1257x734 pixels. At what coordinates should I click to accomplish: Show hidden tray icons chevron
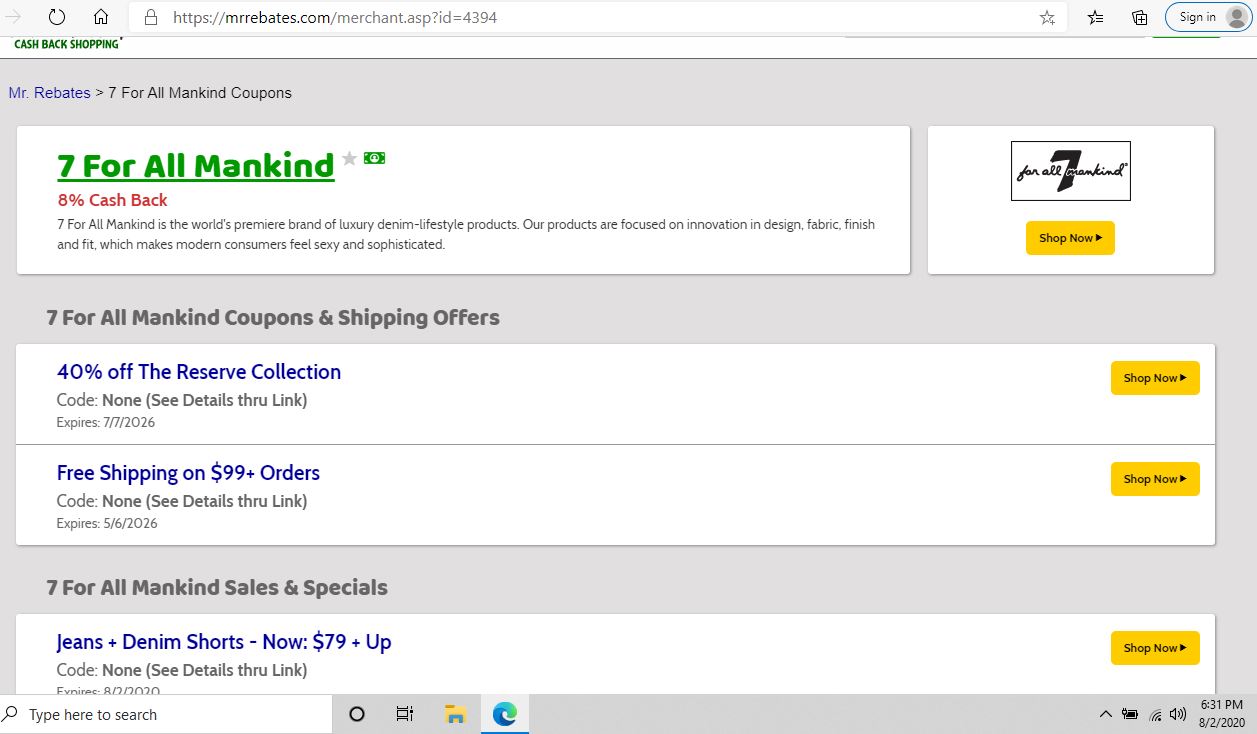click(x=1105, y=714)
